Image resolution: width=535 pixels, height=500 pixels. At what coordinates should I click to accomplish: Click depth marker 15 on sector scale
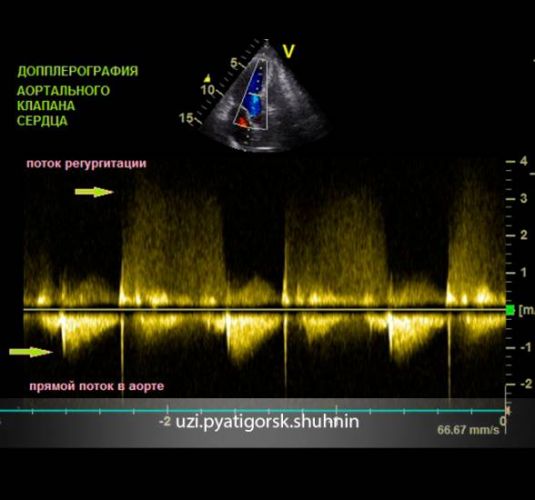186,118
